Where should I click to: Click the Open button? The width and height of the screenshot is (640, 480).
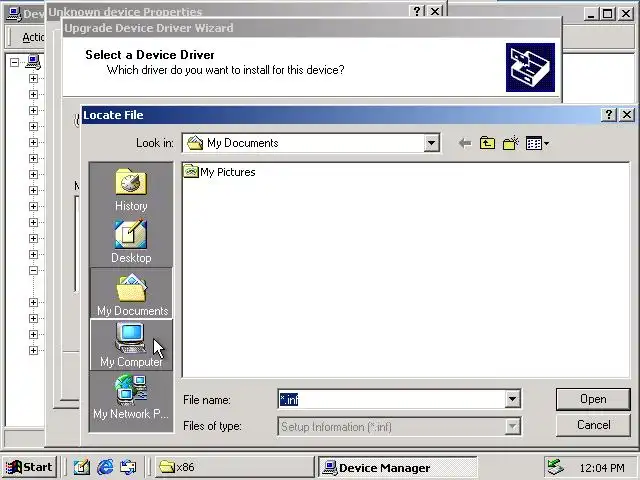coord(593,399)
